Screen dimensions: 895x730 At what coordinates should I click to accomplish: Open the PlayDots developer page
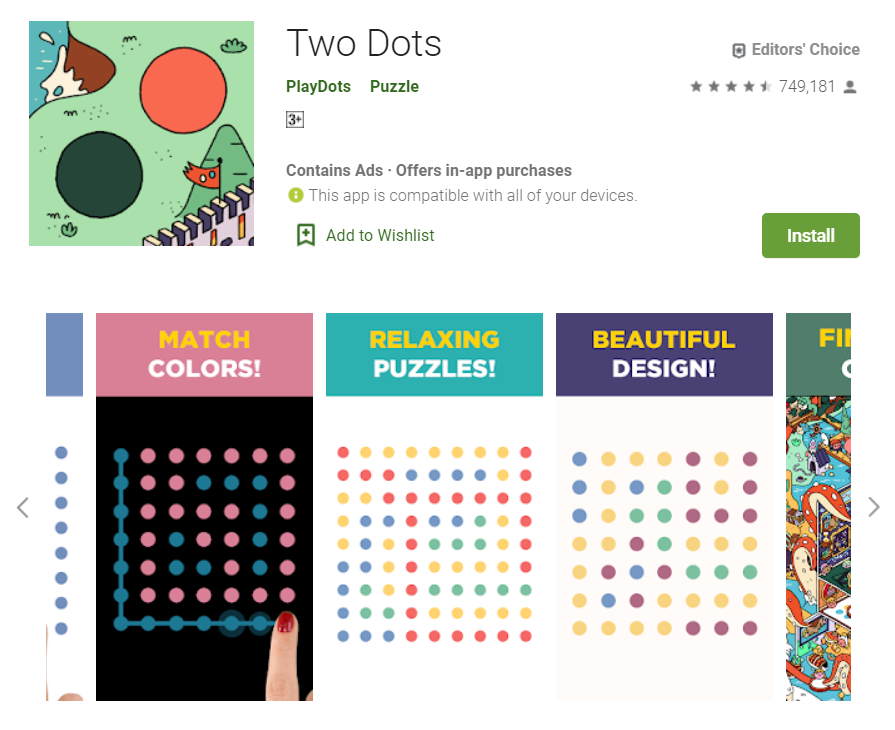[x=318, y=87]
